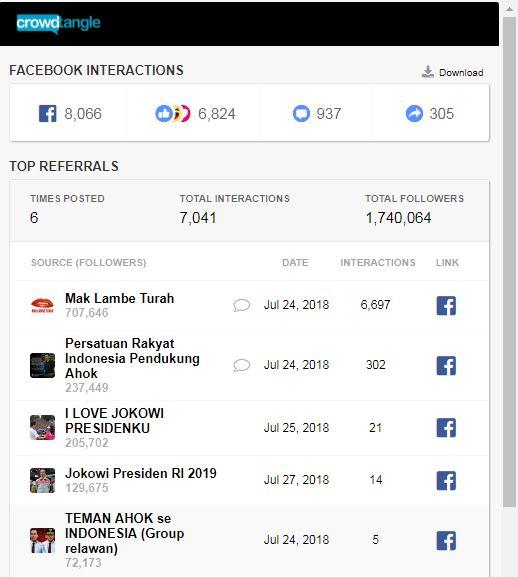Click the I LOVE JOKOWI PRESIDENKU thumbnail
Screen dimensions: 518x577
click(42, 428)
